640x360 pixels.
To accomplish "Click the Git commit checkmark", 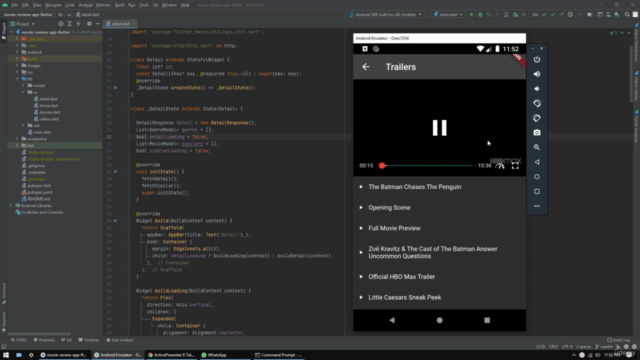I will (553, 15).
